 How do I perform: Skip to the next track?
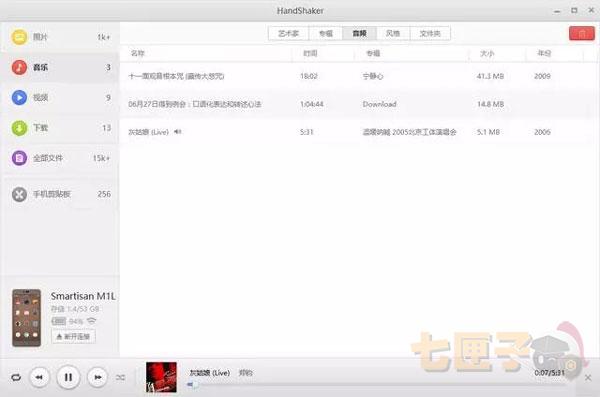97,377
